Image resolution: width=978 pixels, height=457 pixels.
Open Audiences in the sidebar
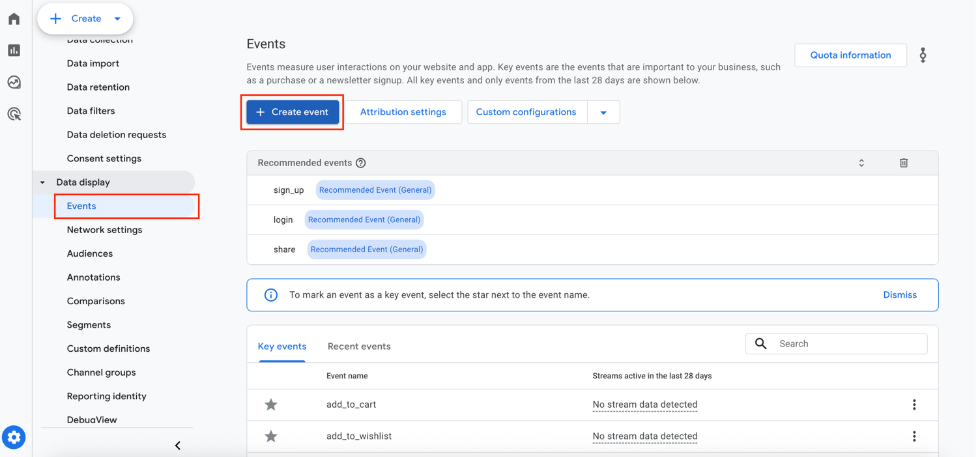(x=90, y=254)
